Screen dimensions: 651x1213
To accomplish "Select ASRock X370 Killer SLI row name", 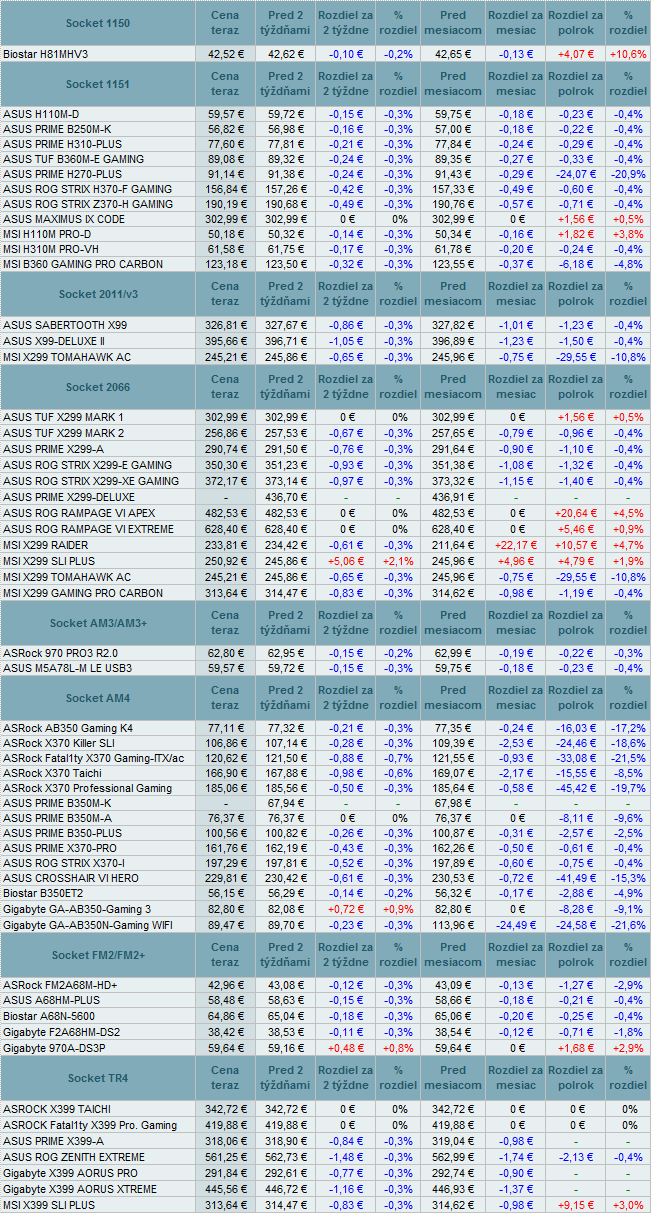I will pos(59,743).
